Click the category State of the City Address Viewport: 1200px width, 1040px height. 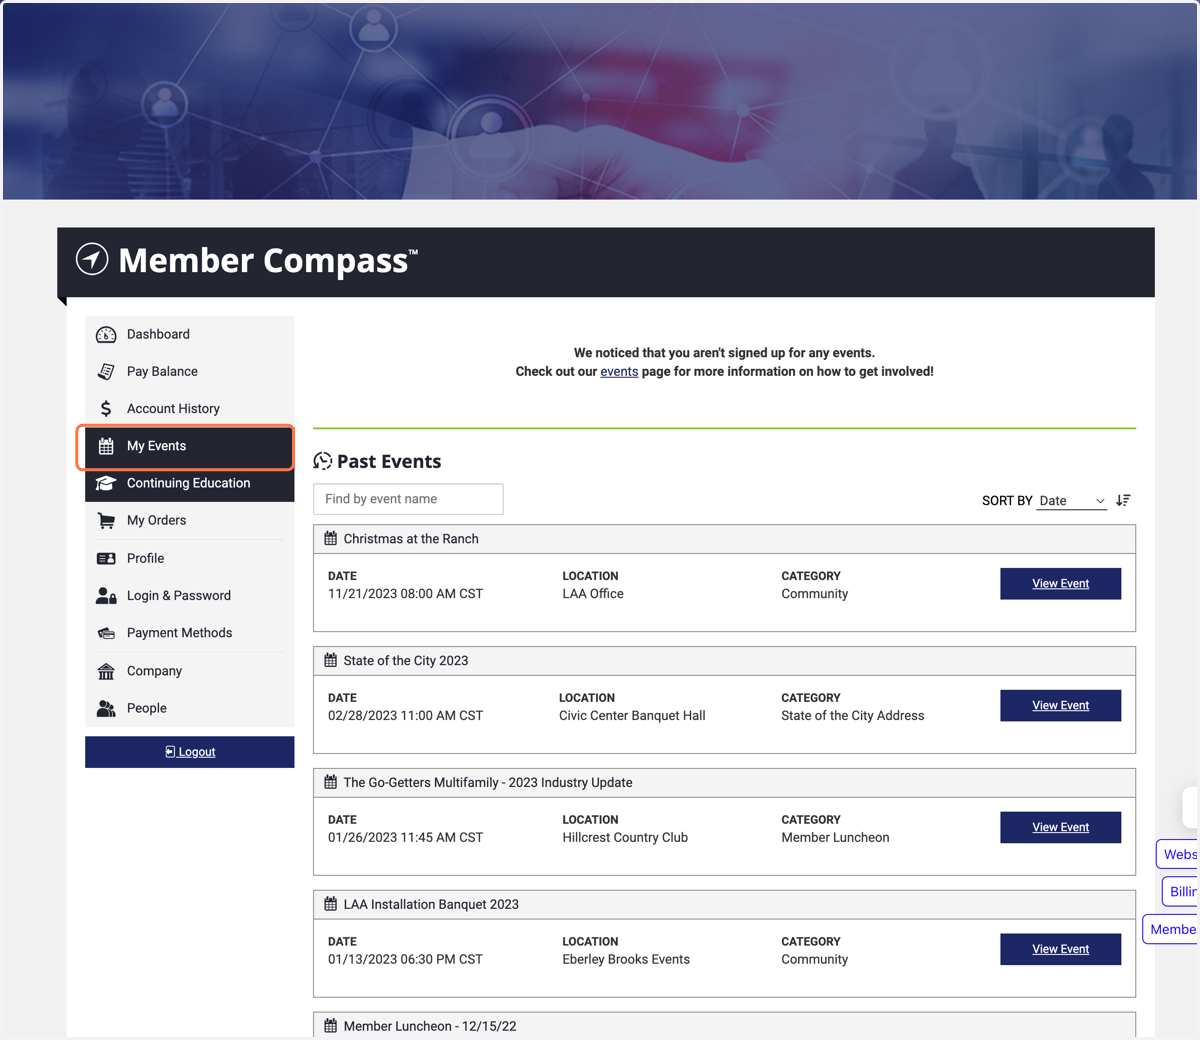click(853, 716)
